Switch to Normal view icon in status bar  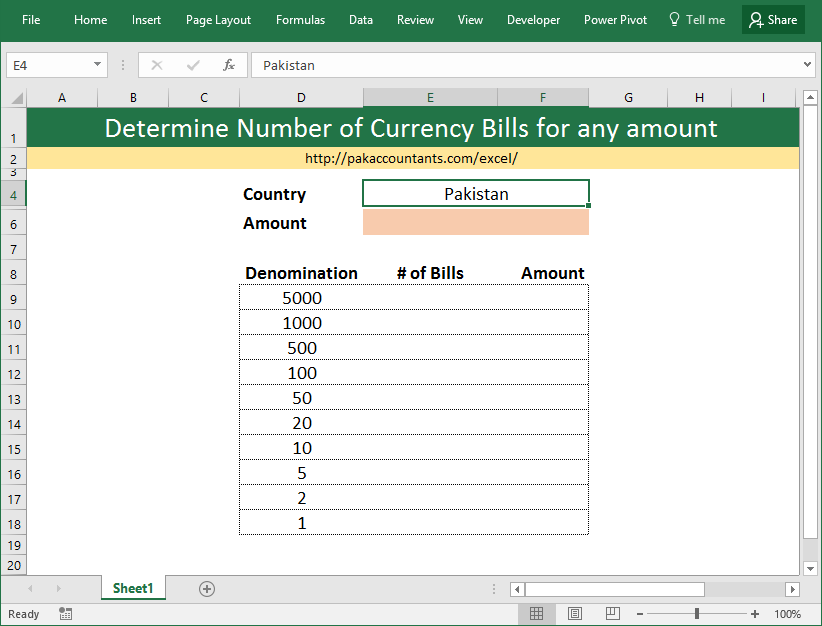coord(536,613)
